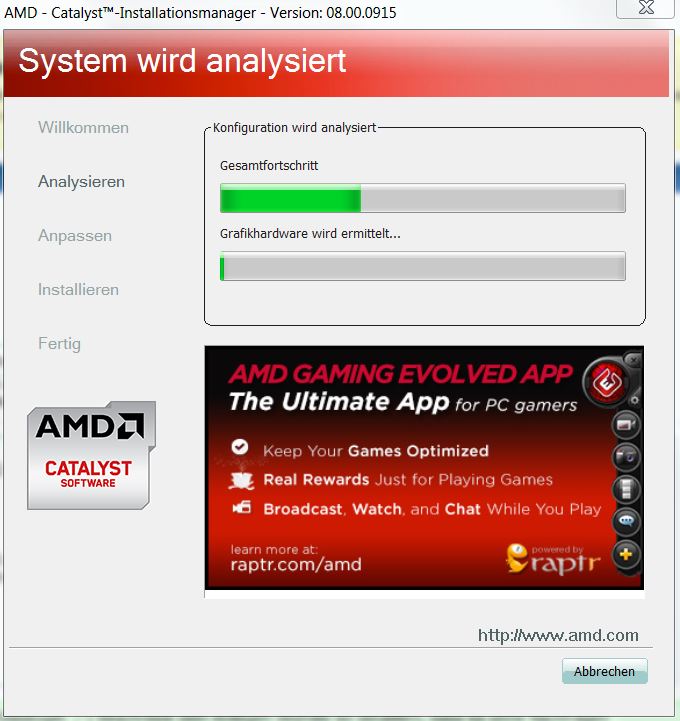Screen dimensions: 680x721
Task: Click raptr.com/amd text in the banner
Action: 296,564
